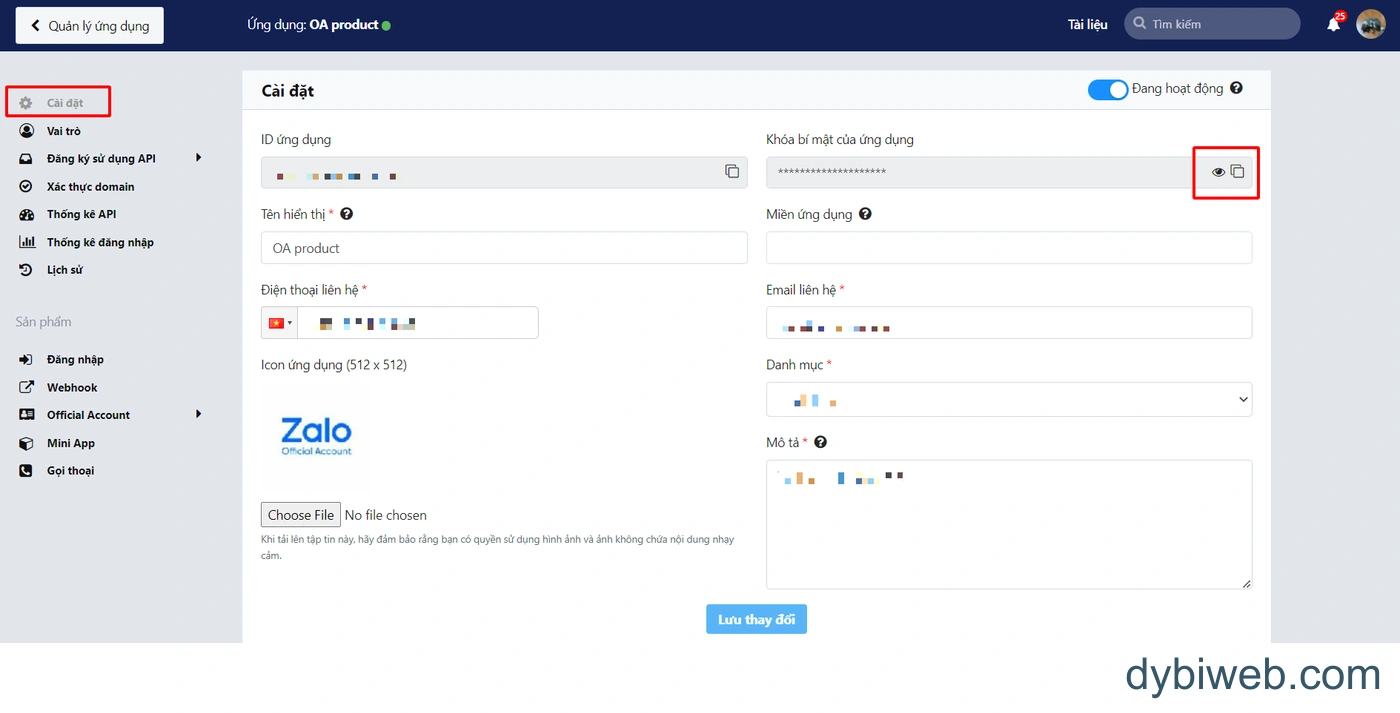Expand Đăng ký sử dụng API submenu arrow
The image size is (1400, 713).
[198, 158]
